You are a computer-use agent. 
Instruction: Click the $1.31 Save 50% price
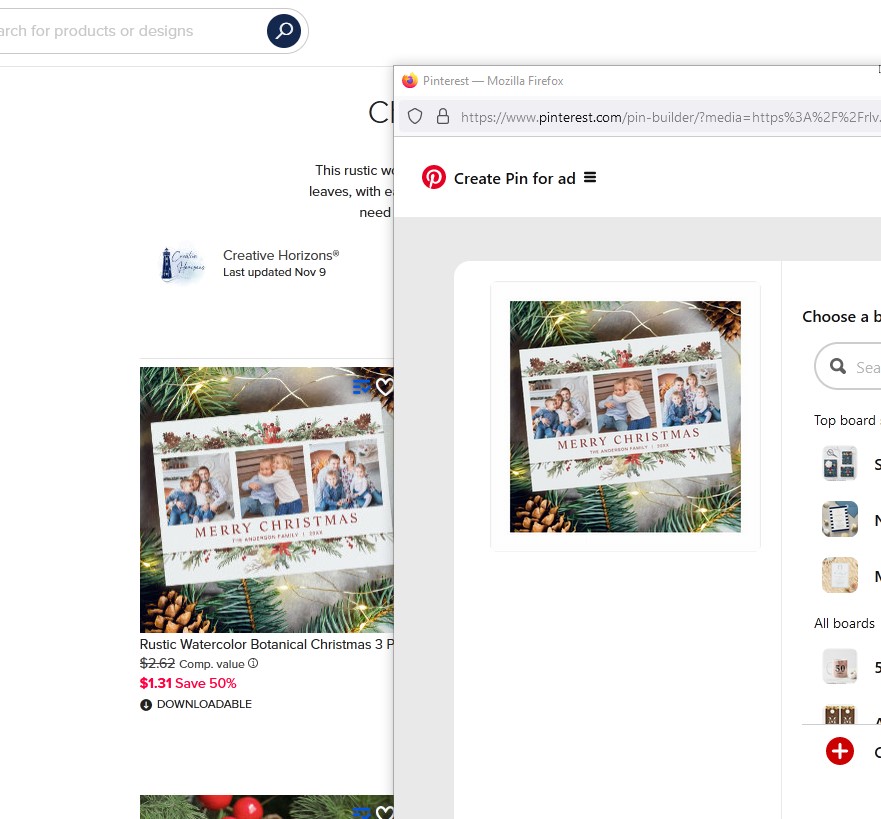click(x=188, y=683)
